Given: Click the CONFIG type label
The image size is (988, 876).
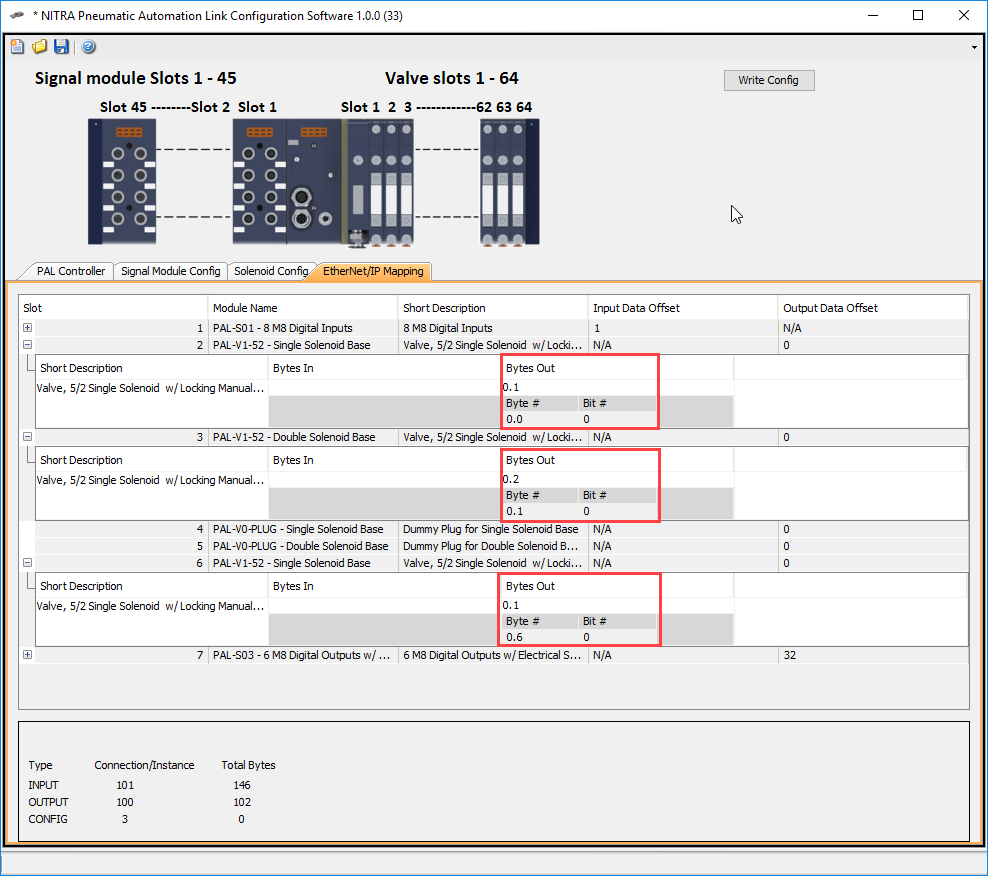Looking at the screenshot, I should tap(48, 819).
